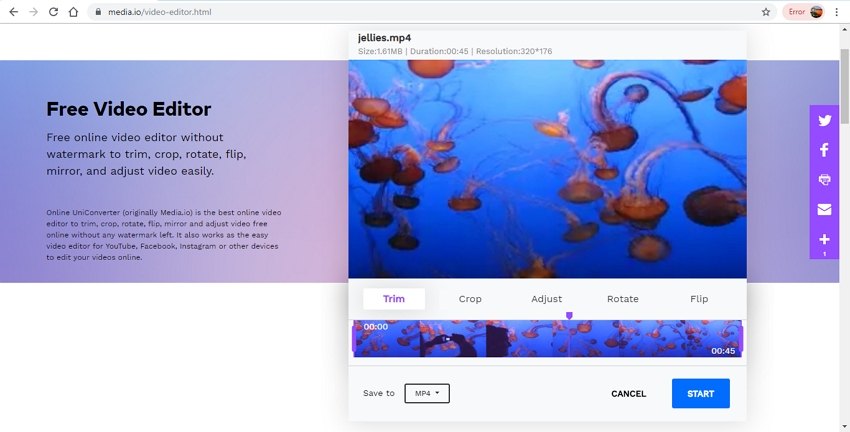850x432 pixels.
Task: Switch to the Crop tab
Action: pos(470,299)
